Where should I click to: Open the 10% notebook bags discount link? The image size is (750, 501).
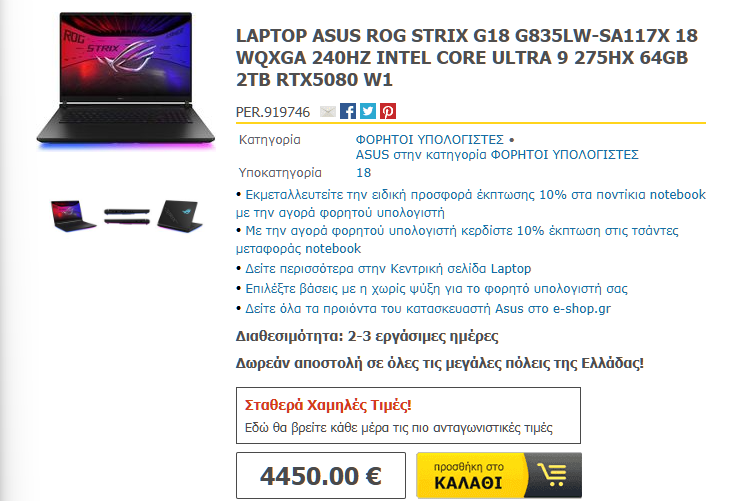click(x=457, y=239)
